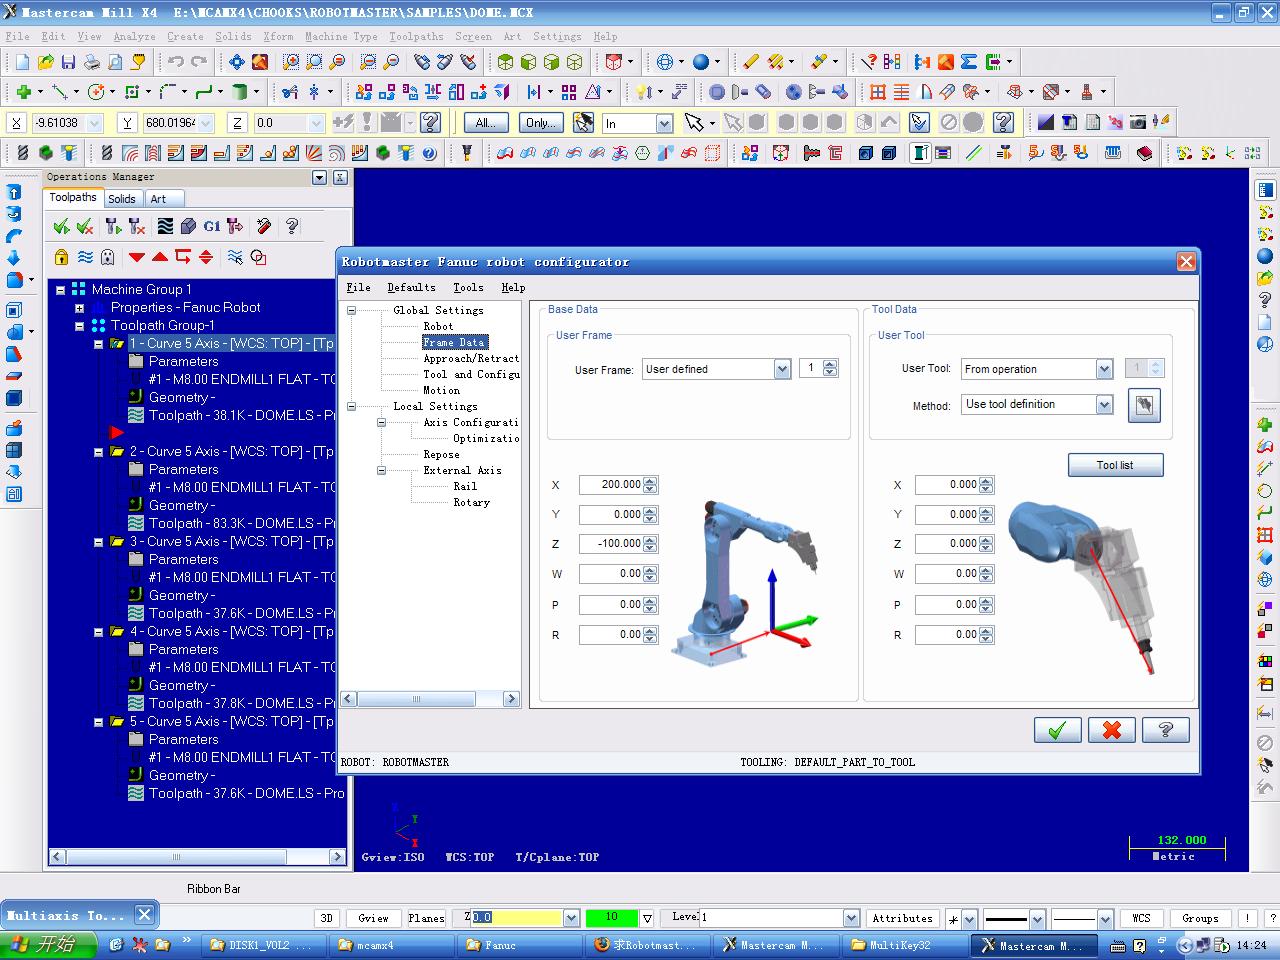Collapse operation 2 Curve 5 Axis node

pos(99,452)
